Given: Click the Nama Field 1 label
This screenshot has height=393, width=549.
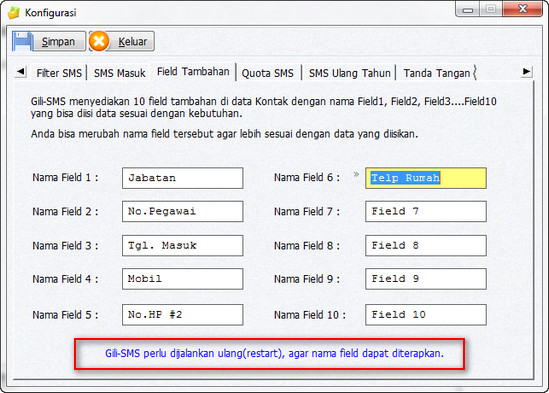Looking at the screenshot, I should pos(65,177).
